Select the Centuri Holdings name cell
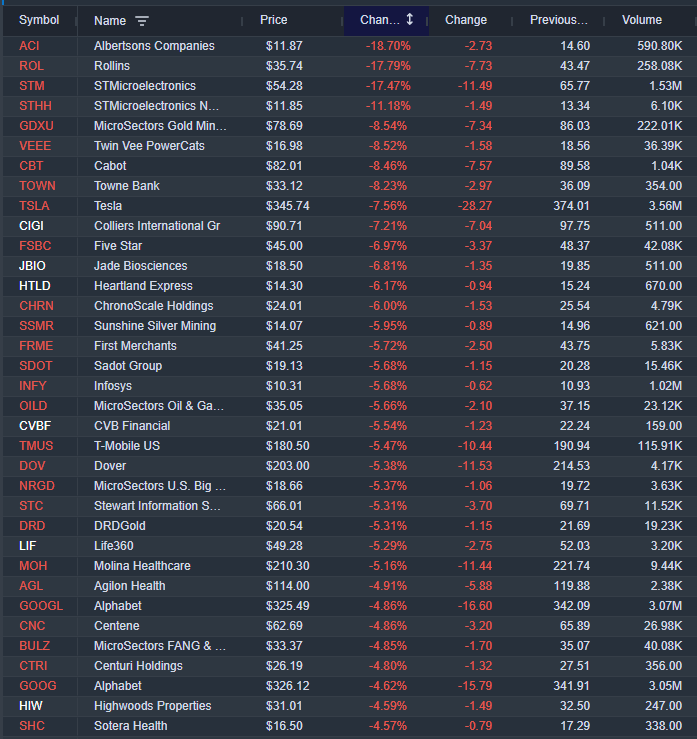Image resolution: width=697 pixels, height=739 pixels. coord(138,666)
